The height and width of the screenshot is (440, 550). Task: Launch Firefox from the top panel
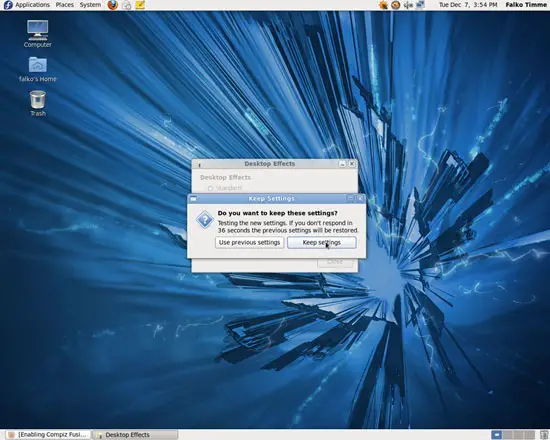113,5
